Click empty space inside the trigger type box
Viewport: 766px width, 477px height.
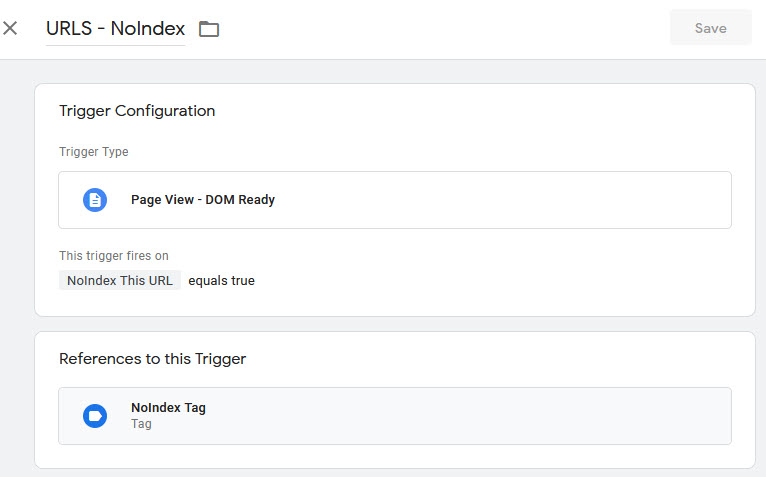pyautogui.click(x=500, y=200)
